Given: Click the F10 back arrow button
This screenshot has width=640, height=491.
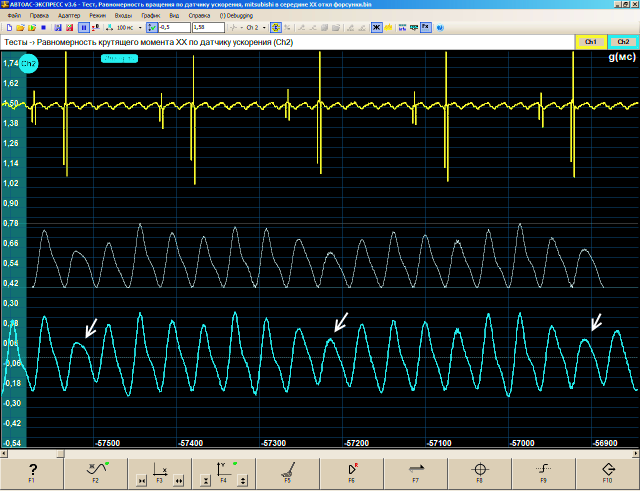Looking at the screenshot, I should click(607, 470).
